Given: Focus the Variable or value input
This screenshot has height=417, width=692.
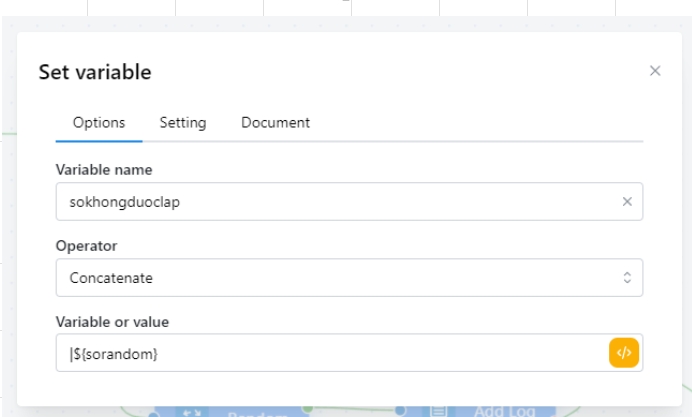Looking at the screenshot, I should coord(330,353).
